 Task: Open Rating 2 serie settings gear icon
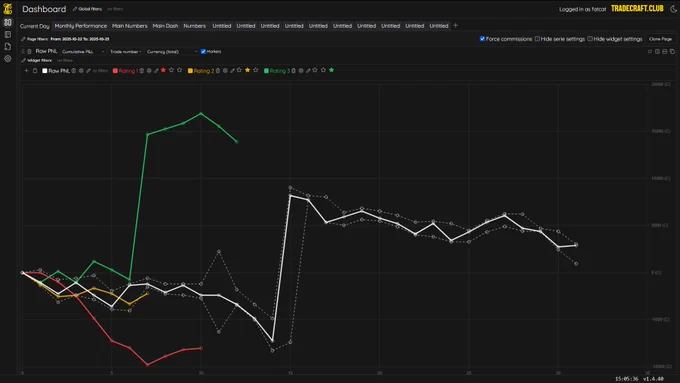[x=225, y=71]
